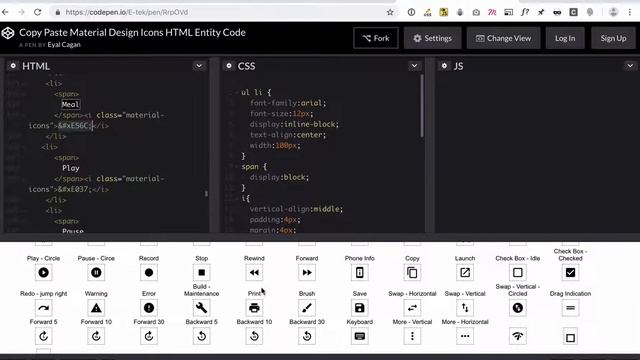Click the word Play in HTML editor
640x360 pixels.
pos(71,168)
